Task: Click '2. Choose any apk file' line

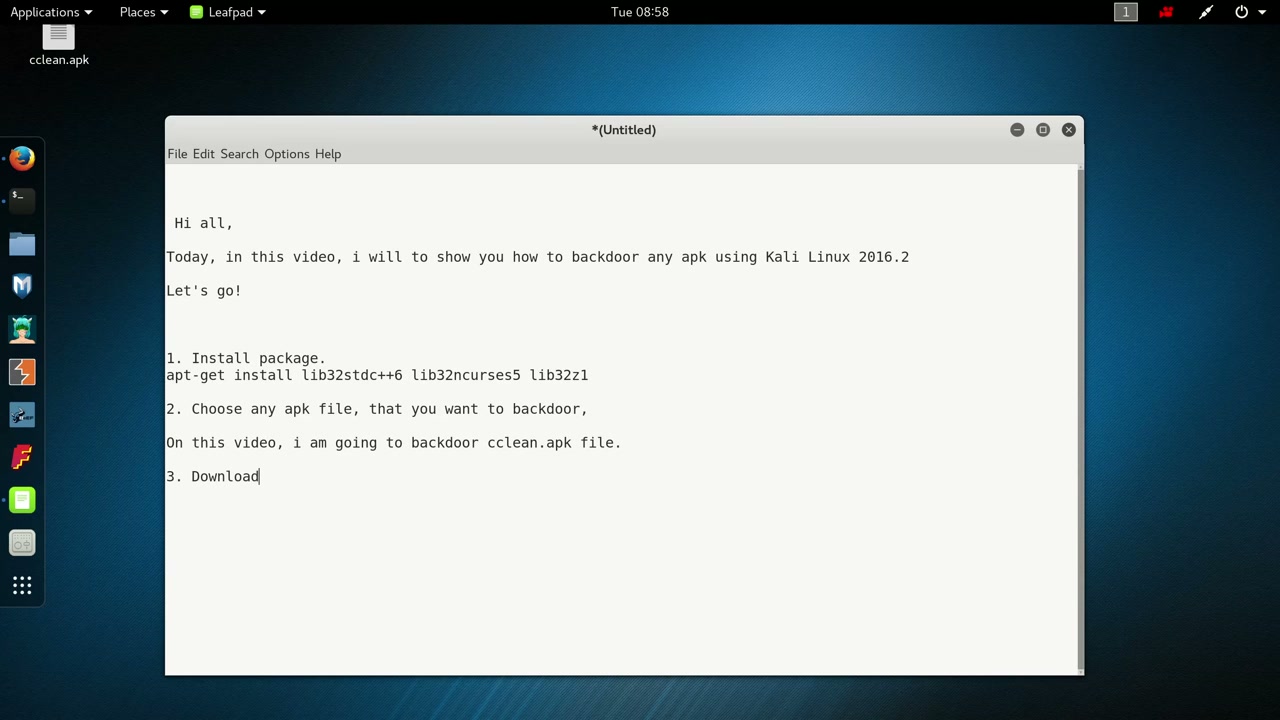Action: click(x=377, y=409)
